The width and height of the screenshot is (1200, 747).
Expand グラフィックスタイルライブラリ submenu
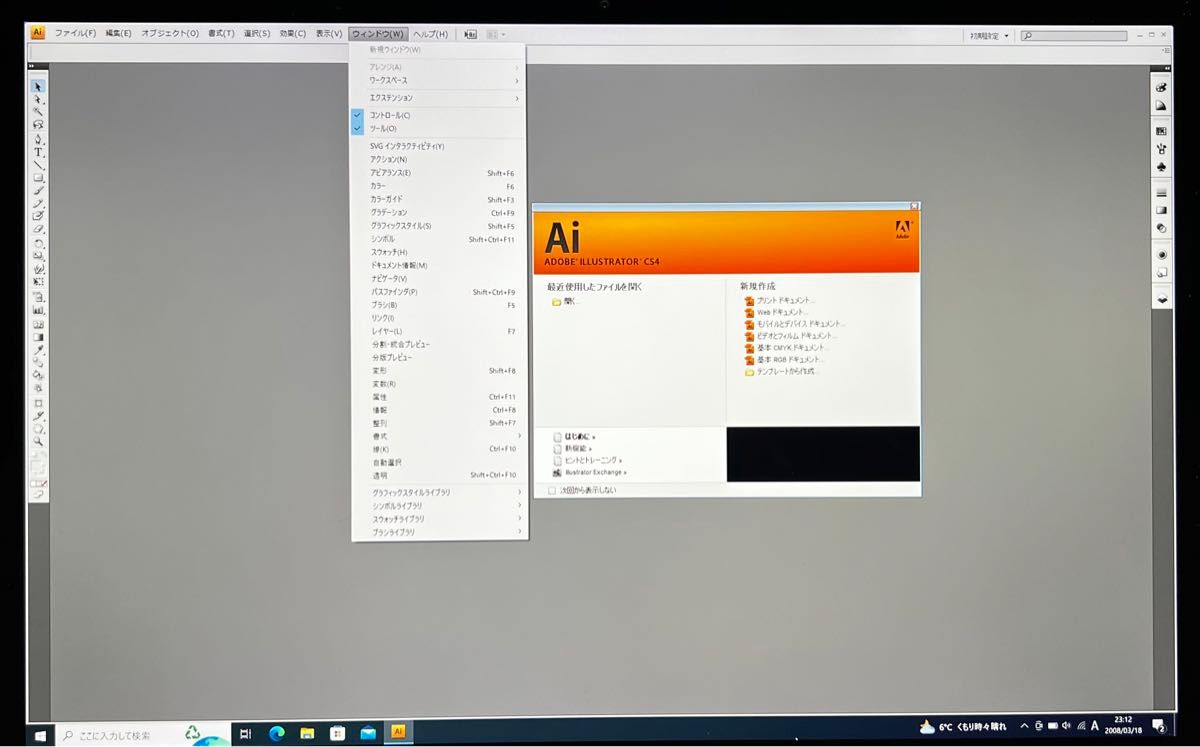tap(439, 492)
